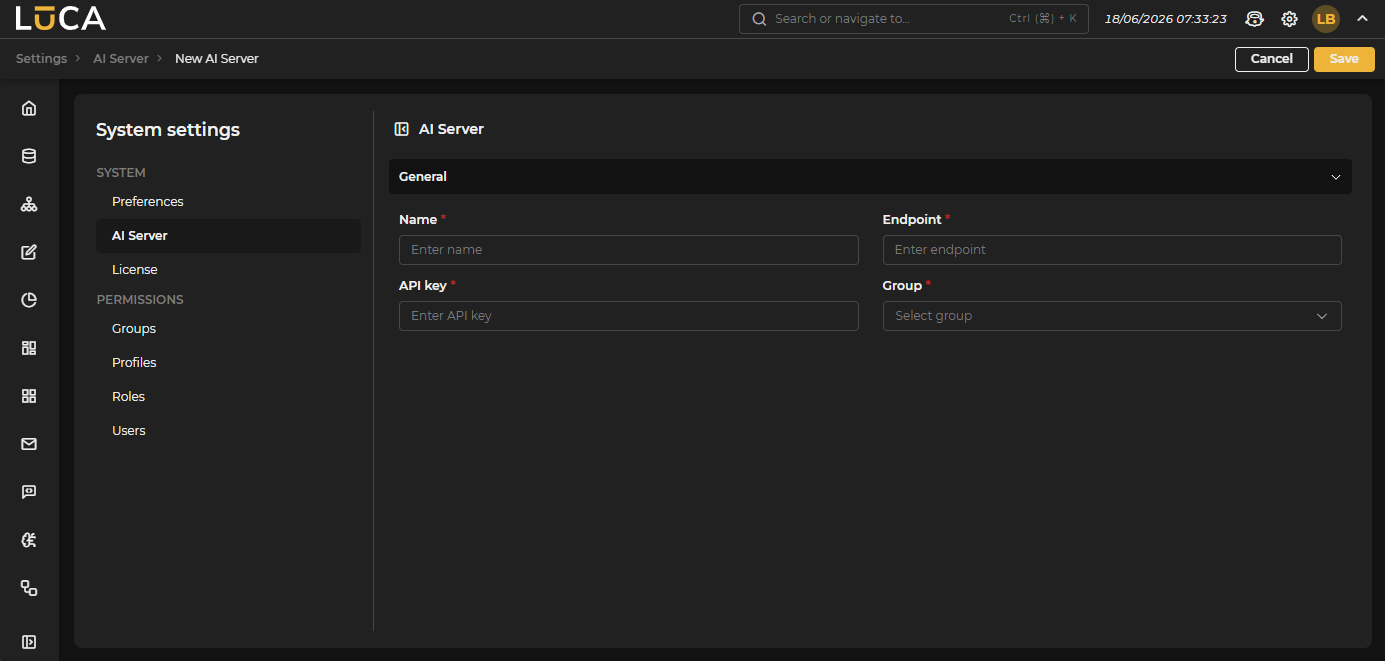Click the Cancel button

pos(1272,59)
